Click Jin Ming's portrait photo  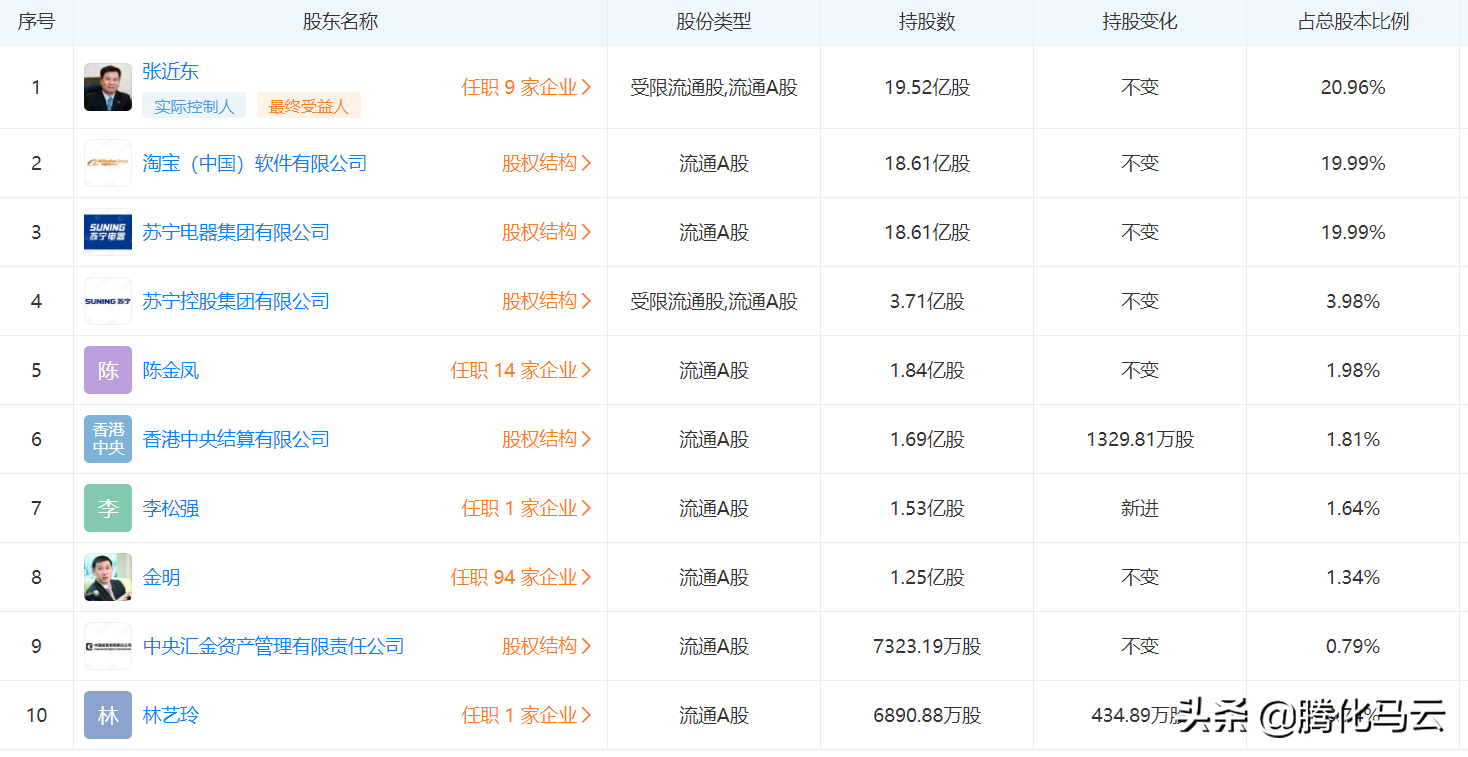coord(108,577)
